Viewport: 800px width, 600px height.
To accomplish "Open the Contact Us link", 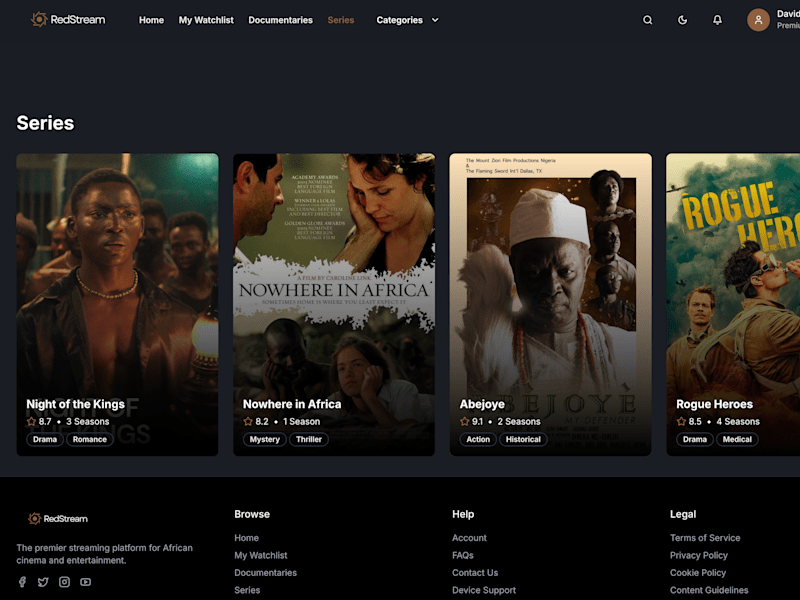I will click(475, 572).
